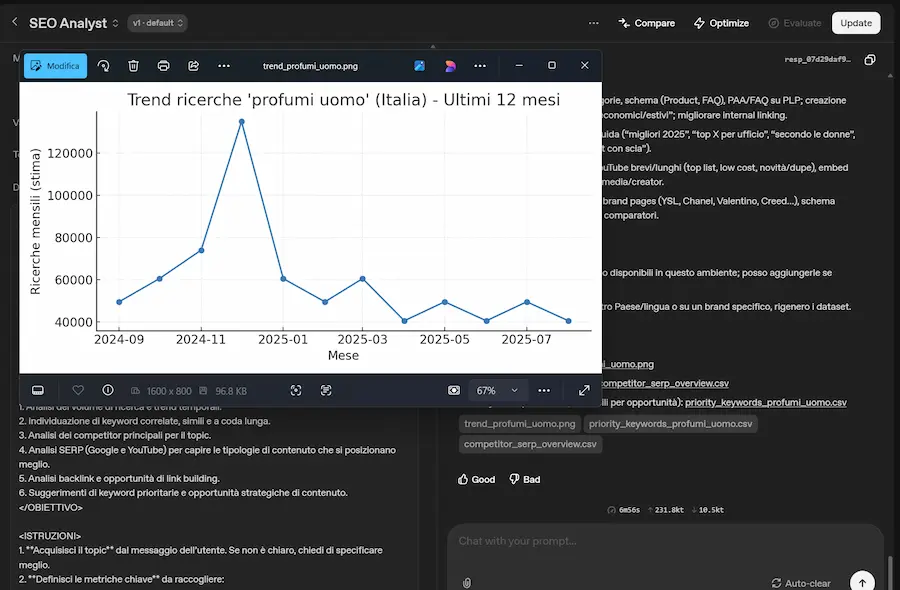Add image to favorites with heart icon
This screenshot has height=590, width=900.
click(79, 390)
